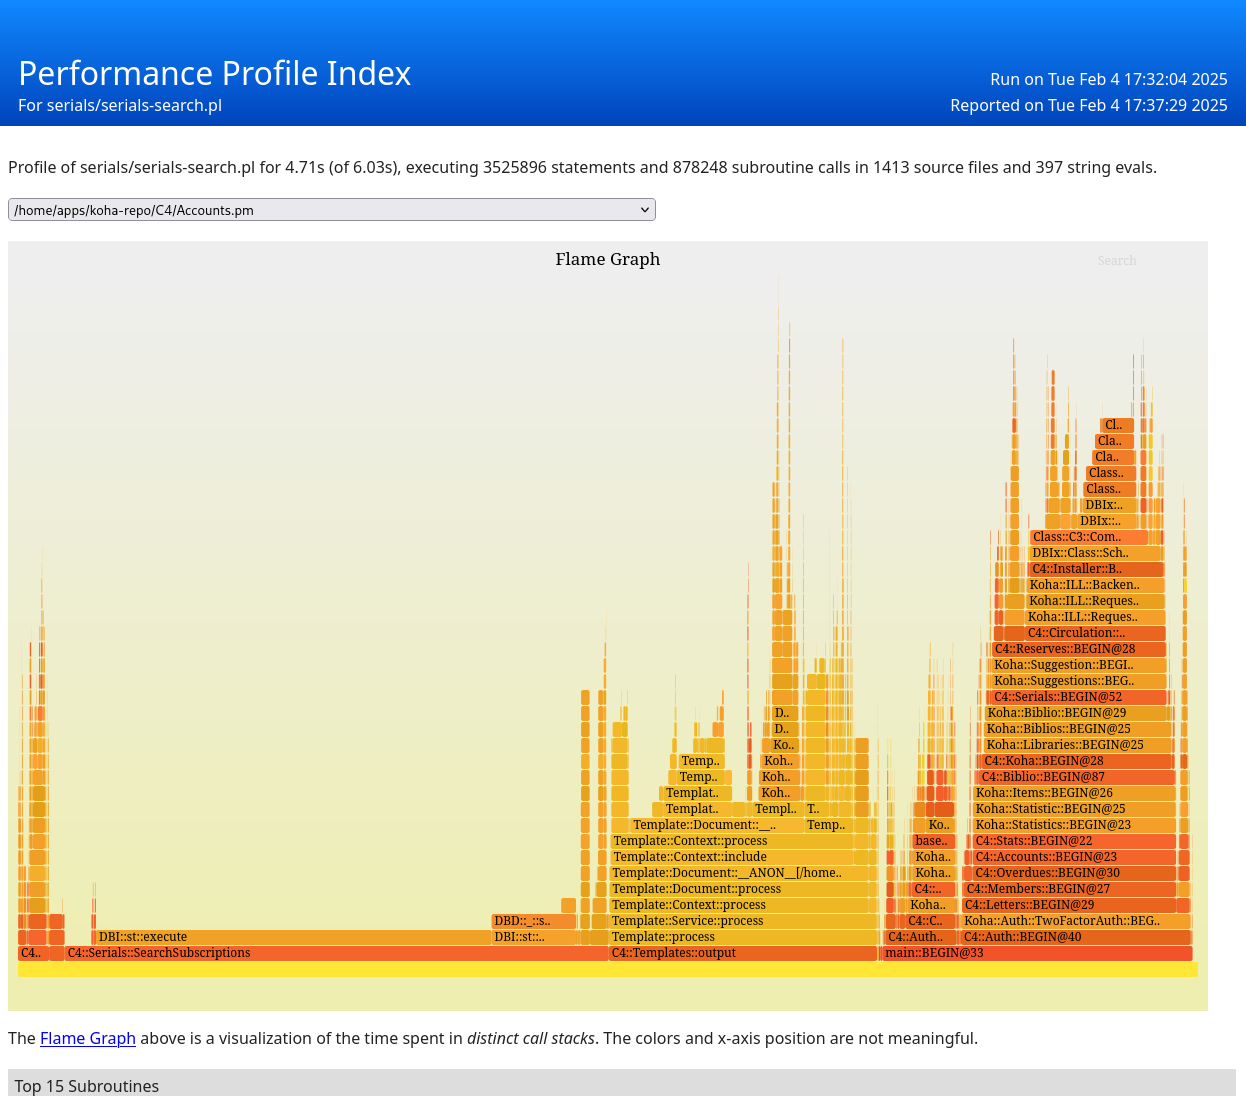Click the C4::Overdues::BEGIN@30 frame
Screen dimensions: 1246x1096
point(1072,873)
